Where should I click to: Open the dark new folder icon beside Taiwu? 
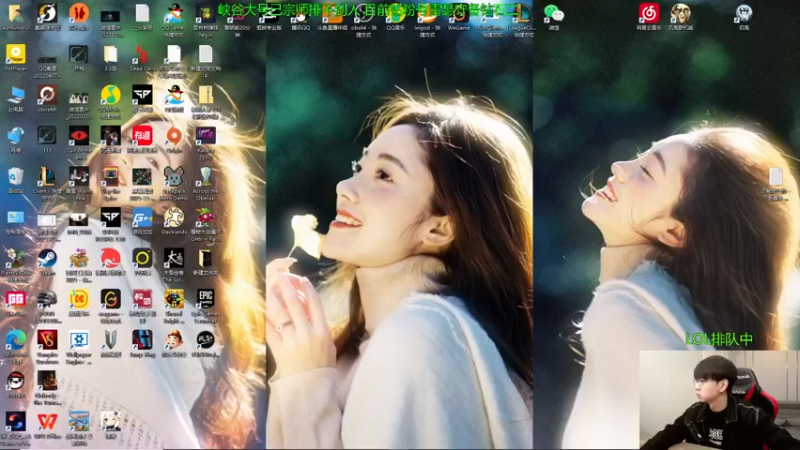point(206,259)
